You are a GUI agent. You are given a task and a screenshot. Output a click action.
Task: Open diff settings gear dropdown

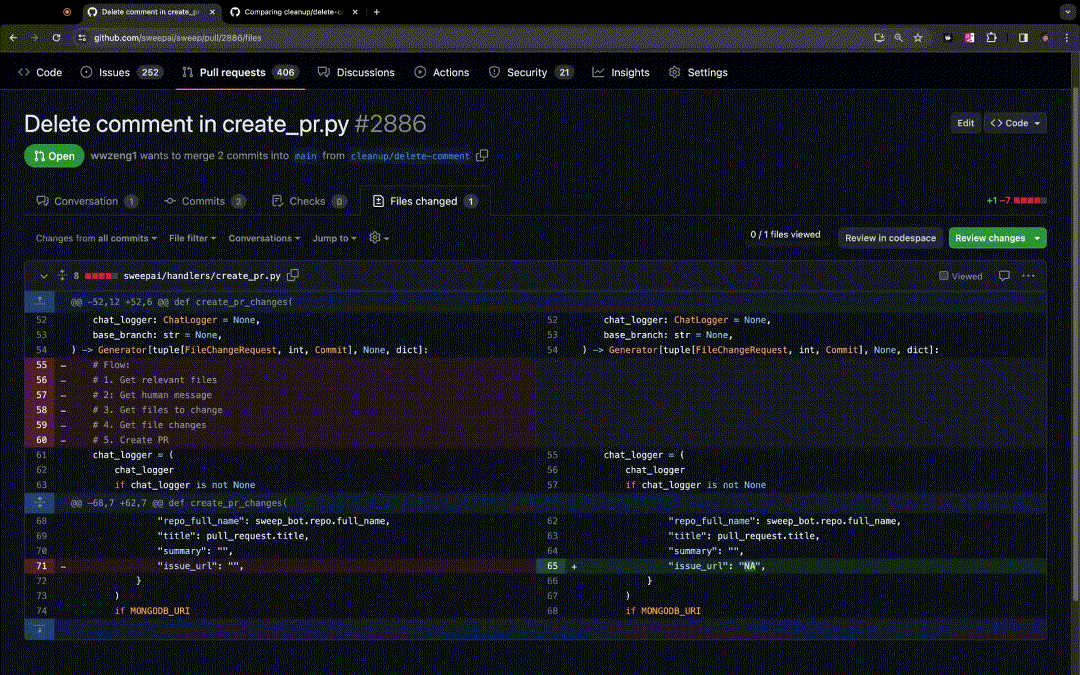[x=380, y=238]
